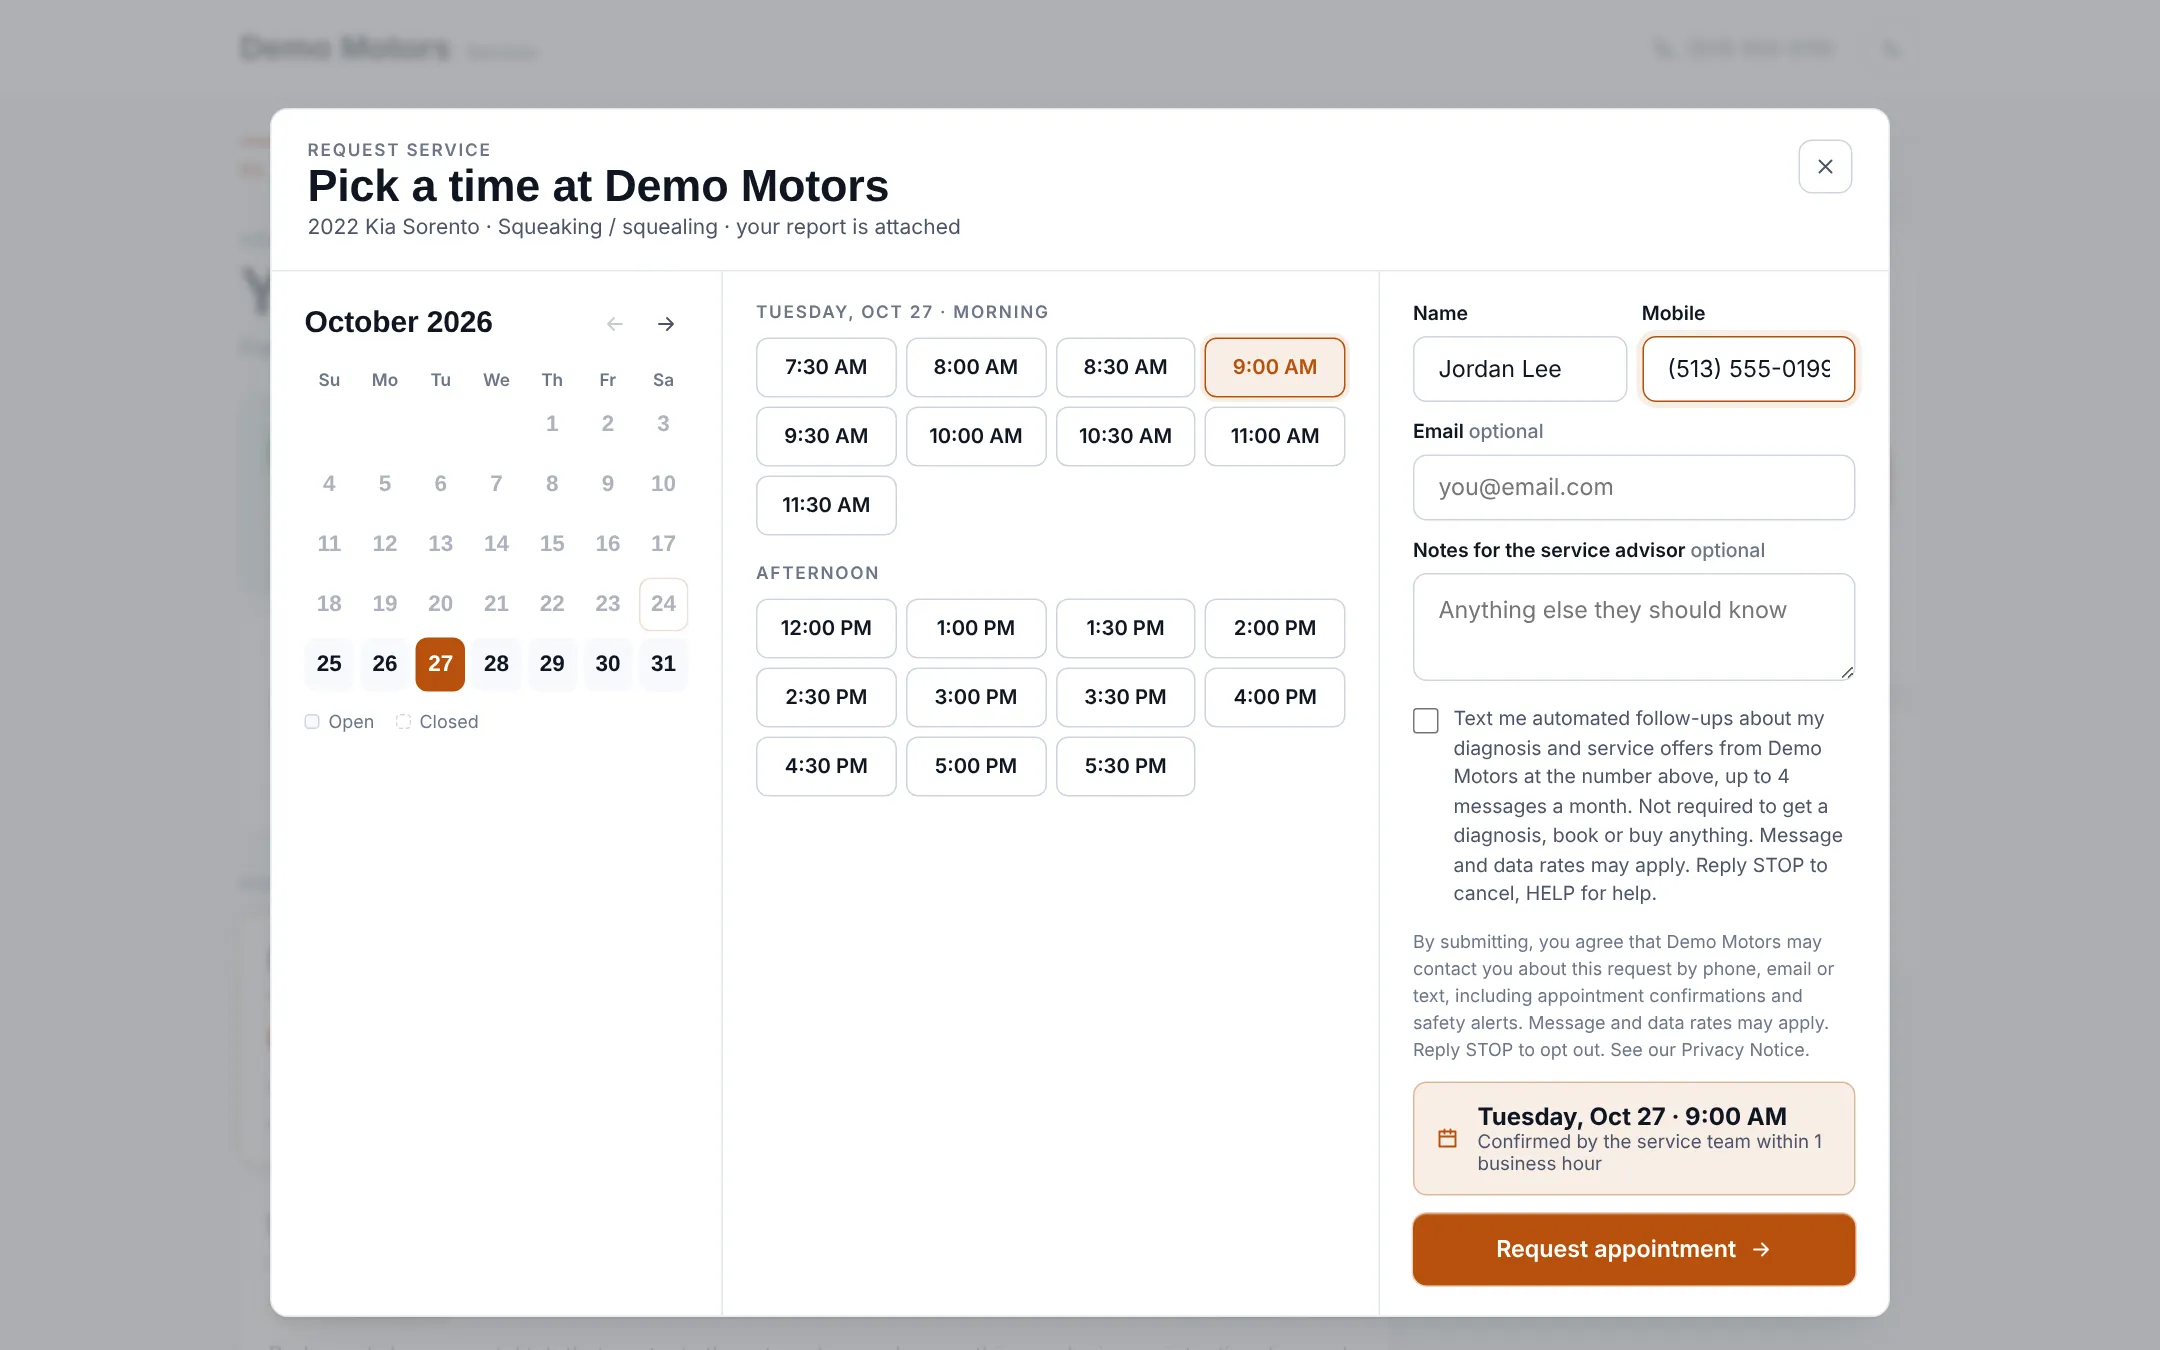Pick October 30 on the calendar
This screenshot has width=2160, height=1350.
tap(608, 664)
